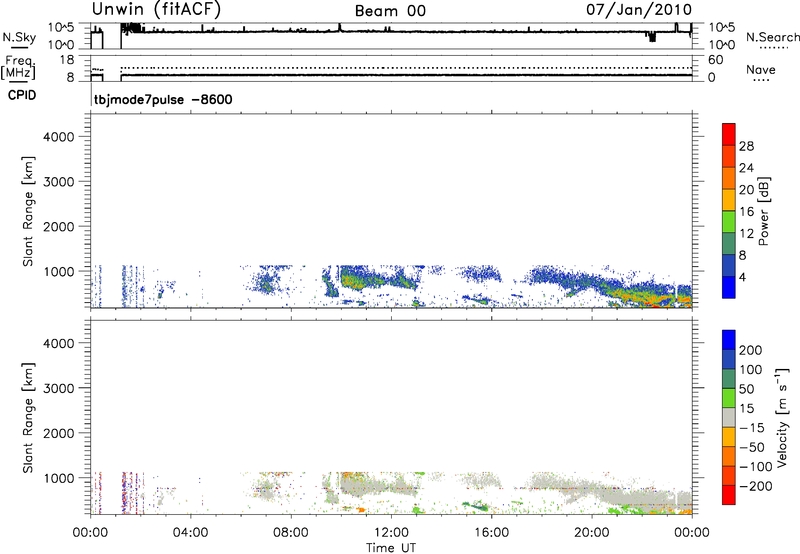Click the 'Slant Range [km]' label of velocity panel

28,418
